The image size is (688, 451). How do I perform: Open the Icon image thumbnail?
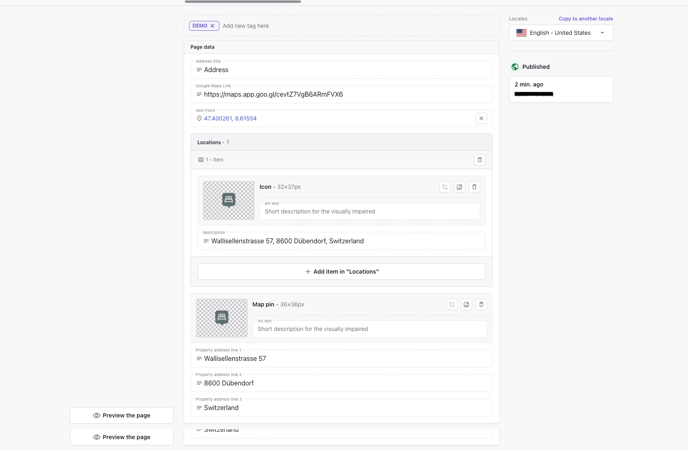228,200
